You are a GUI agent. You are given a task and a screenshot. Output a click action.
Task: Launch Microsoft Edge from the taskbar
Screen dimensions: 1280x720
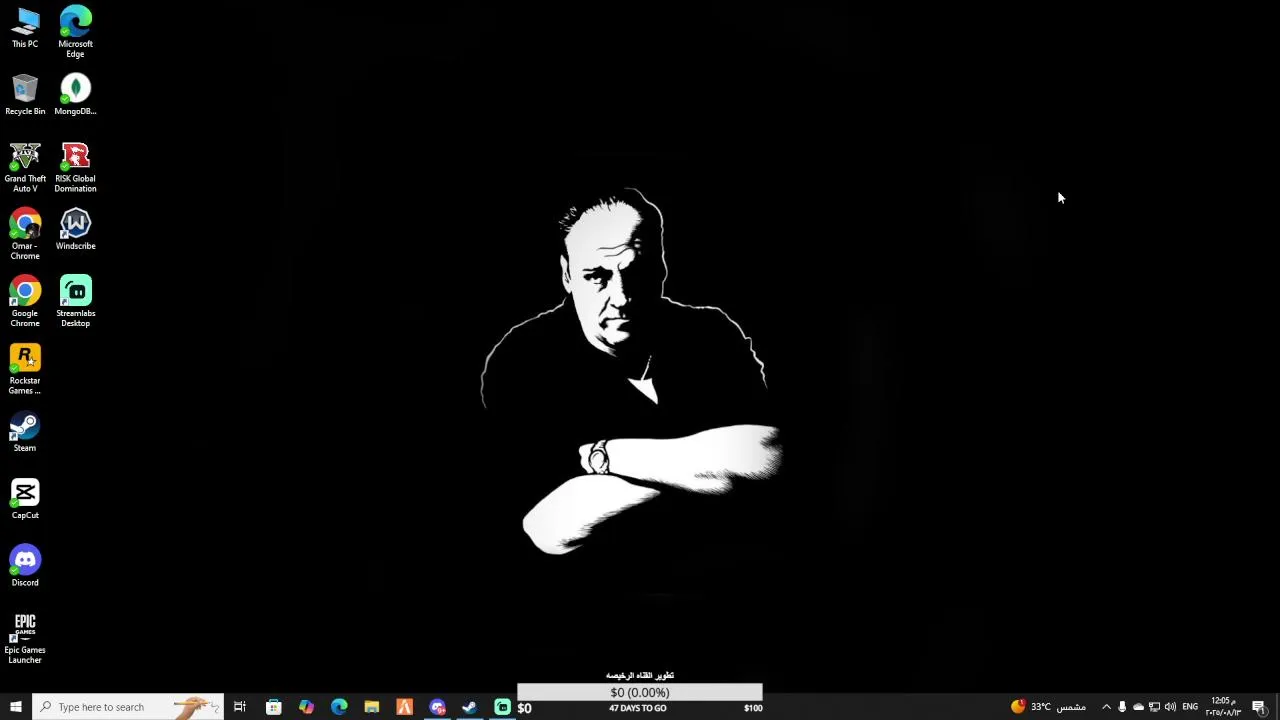coord(339,707)
